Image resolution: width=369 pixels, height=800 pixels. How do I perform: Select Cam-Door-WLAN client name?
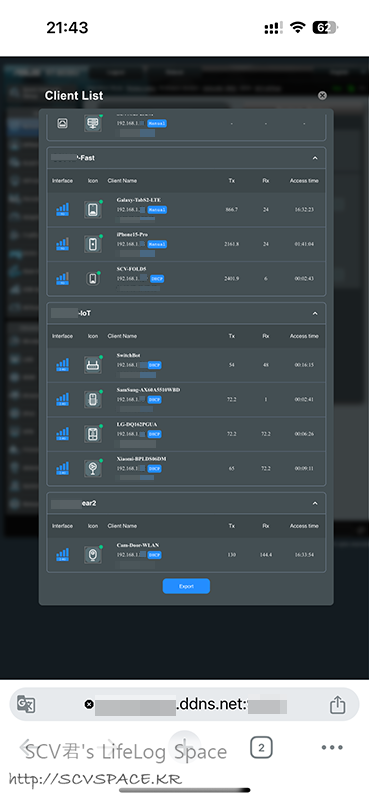coord(138,545)
